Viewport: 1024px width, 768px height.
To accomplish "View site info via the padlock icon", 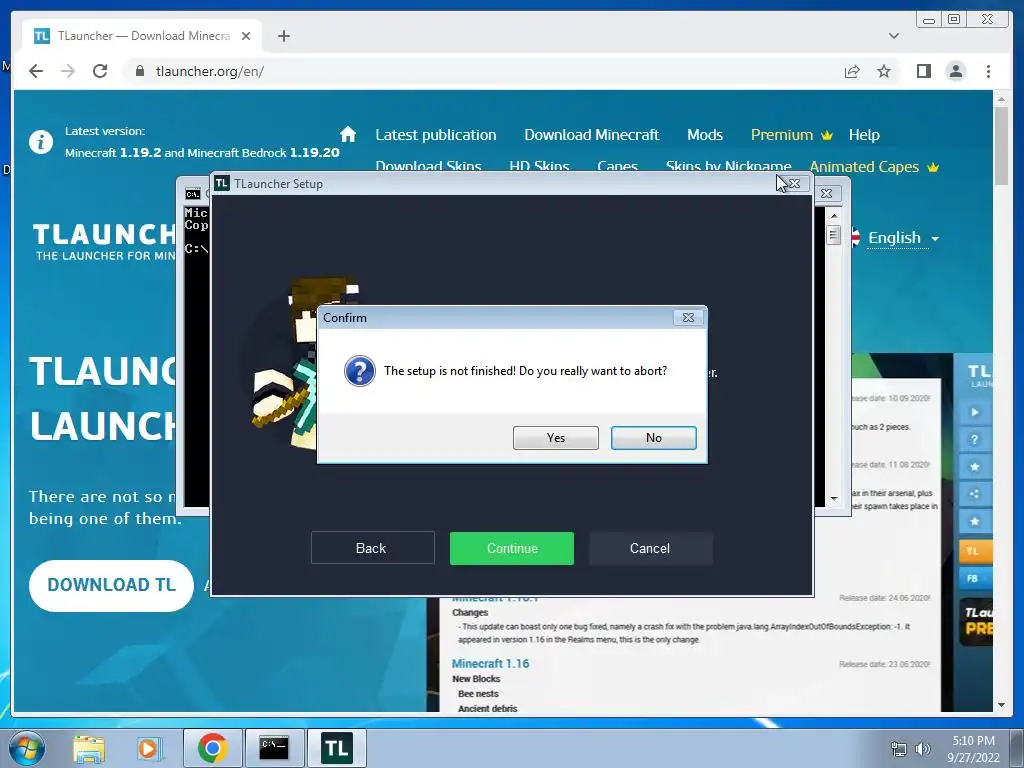I will (x=140, y=71).
